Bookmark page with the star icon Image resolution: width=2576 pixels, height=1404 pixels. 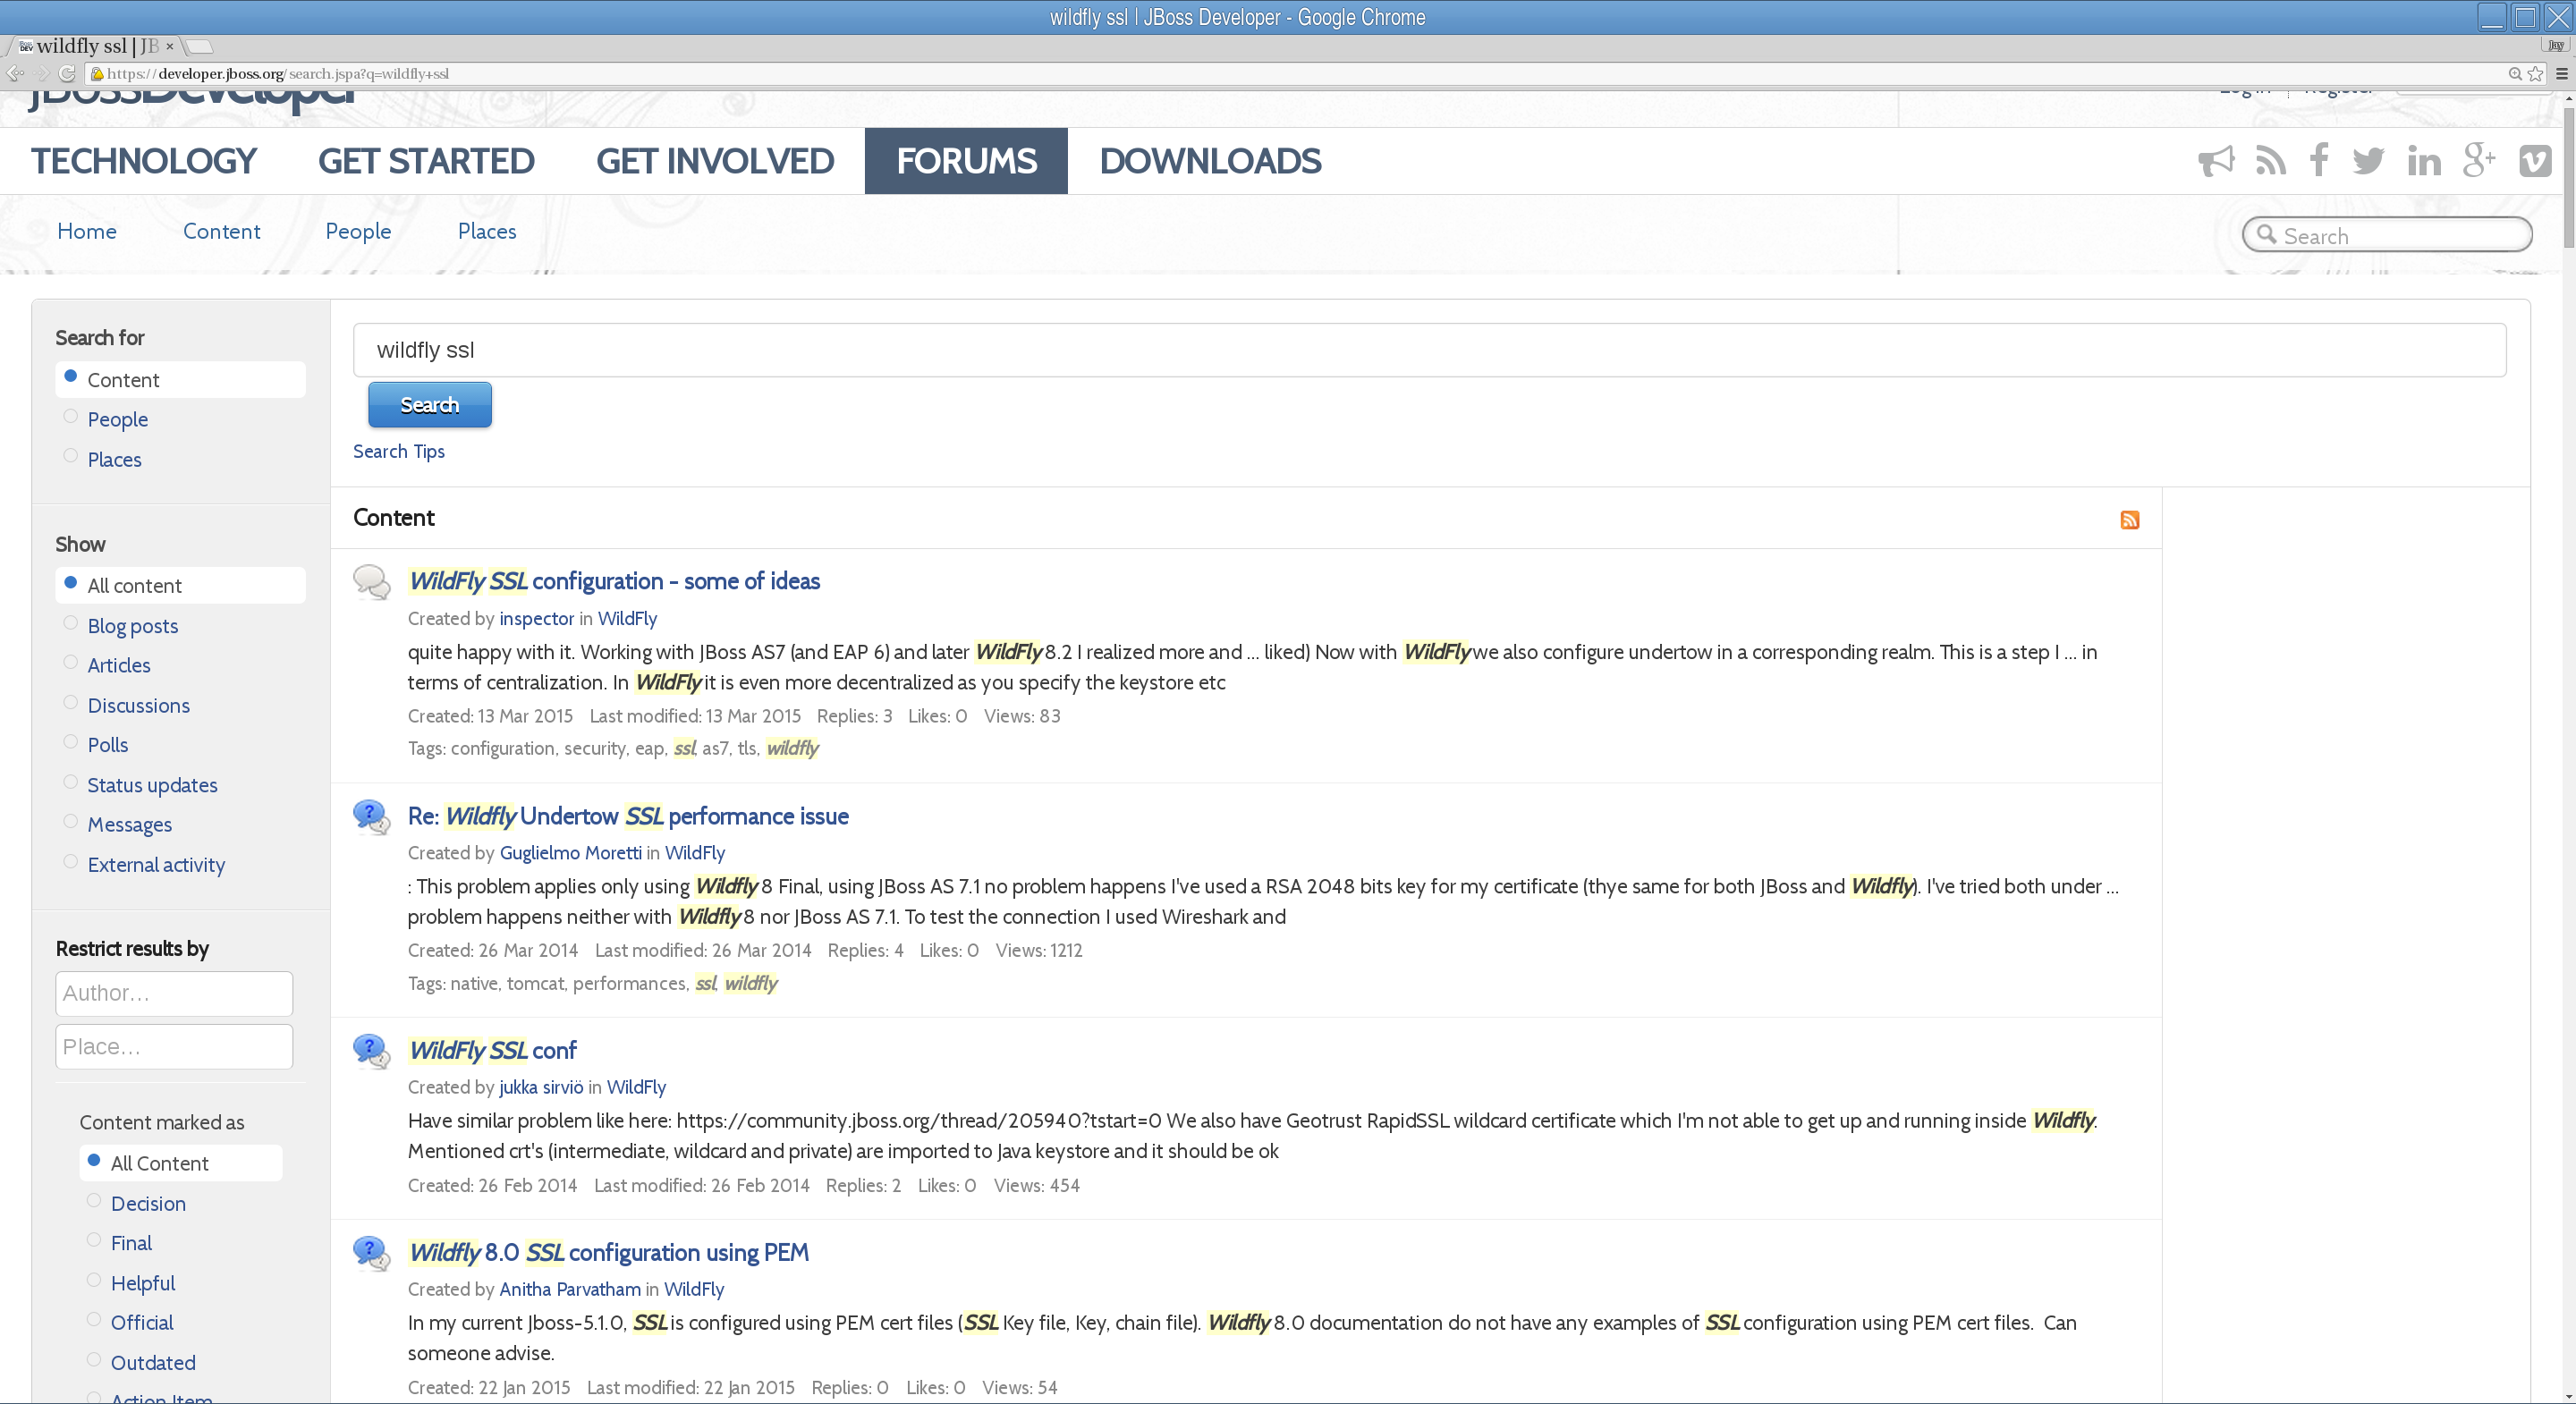pos(2535,73)
